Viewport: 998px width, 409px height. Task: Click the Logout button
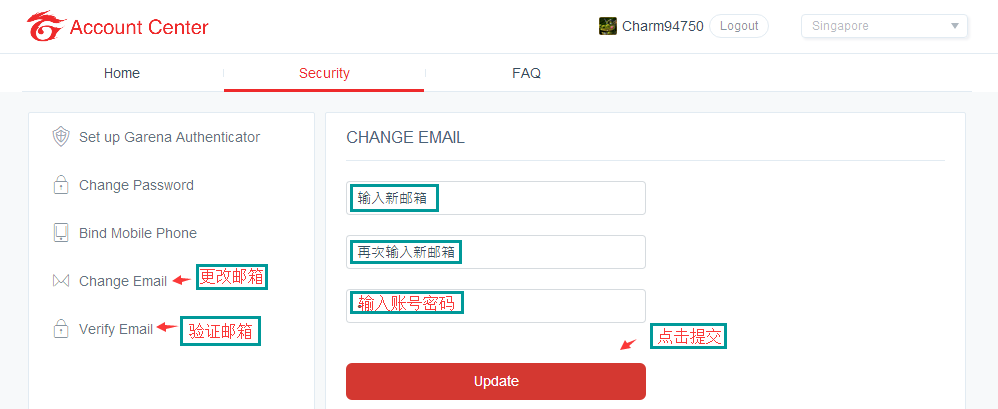tap(739, 26)
